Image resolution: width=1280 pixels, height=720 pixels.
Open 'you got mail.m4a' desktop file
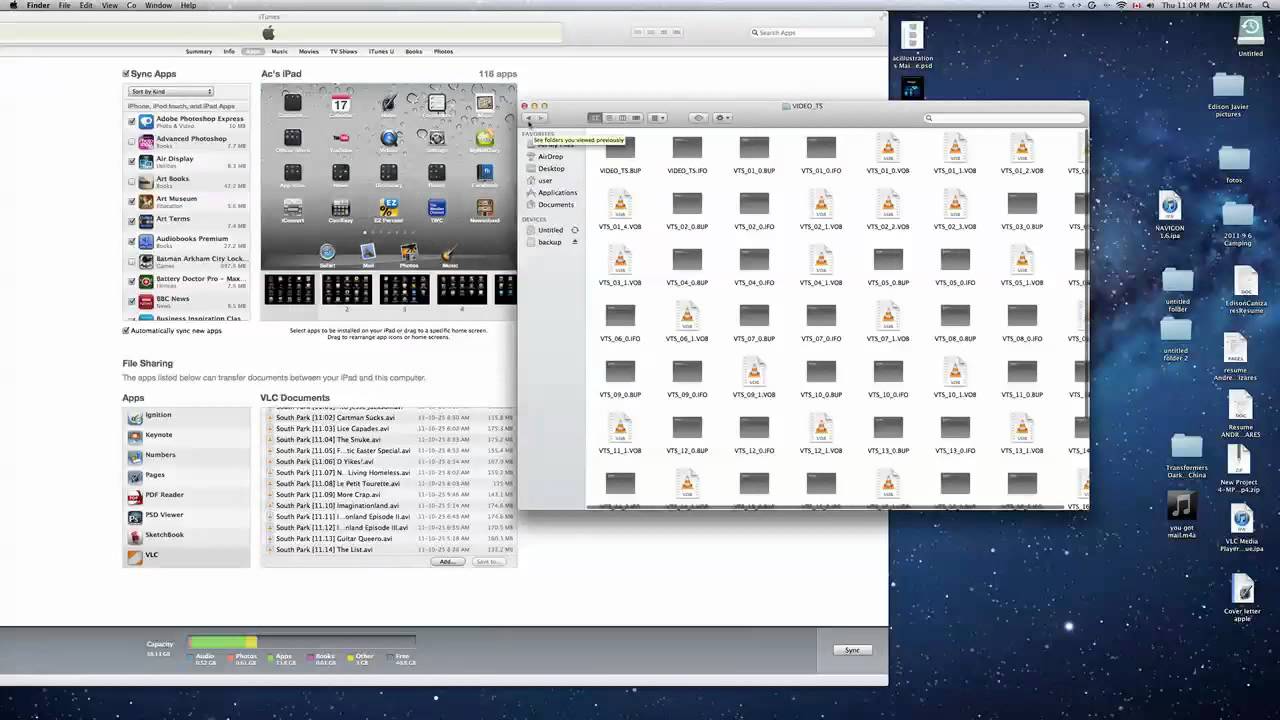click(x=1182, y=516)
